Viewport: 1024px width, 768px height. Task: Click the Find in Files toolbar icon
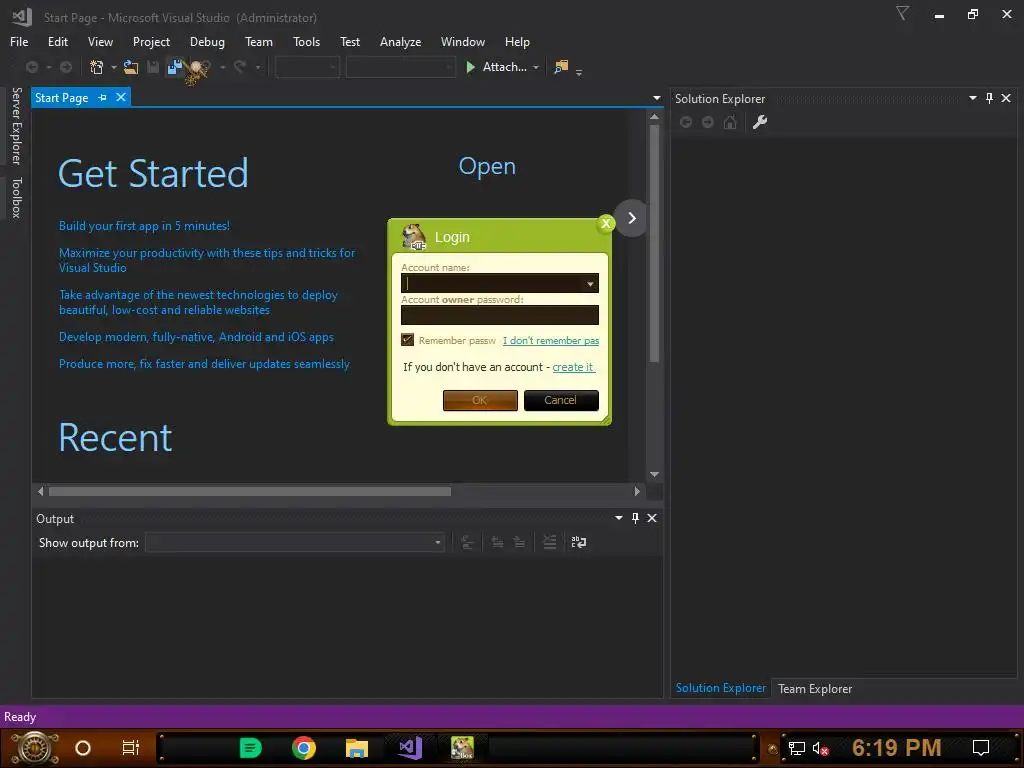coord(561,67)
